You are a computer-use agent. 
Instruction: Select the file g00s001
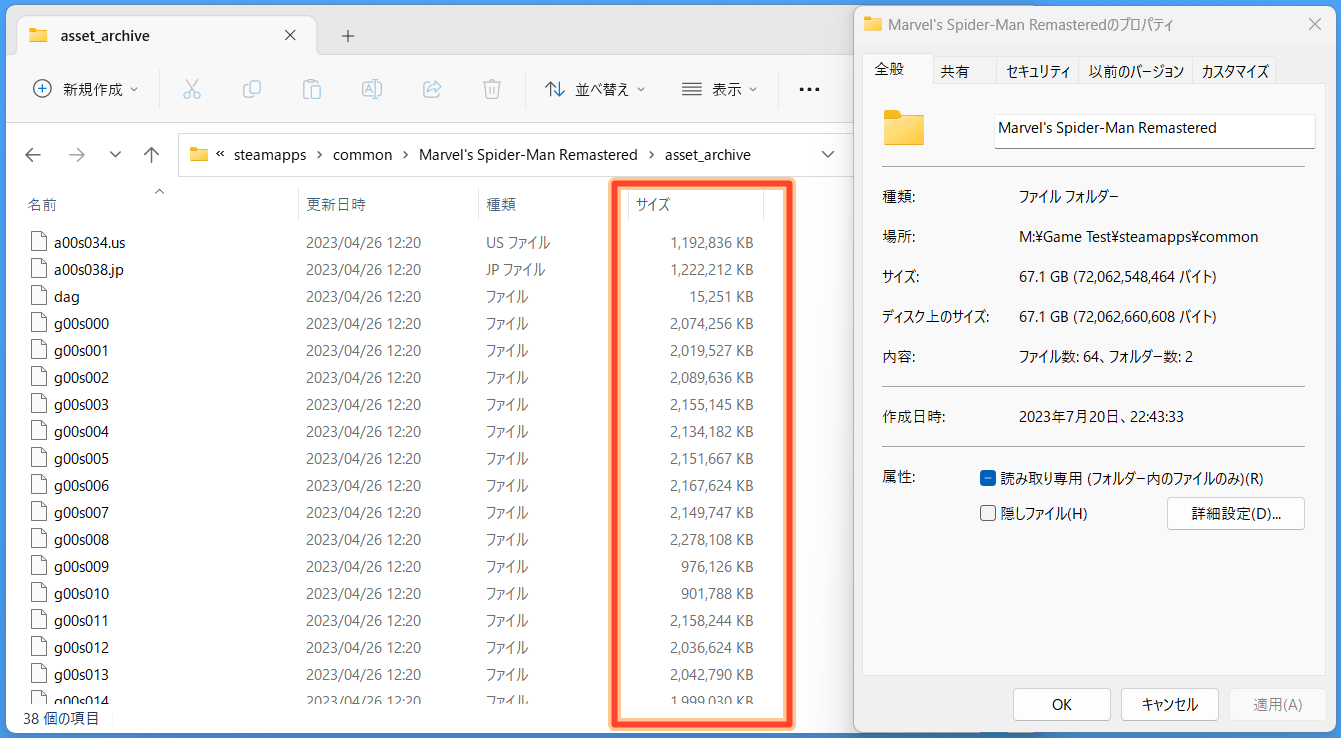81,350
